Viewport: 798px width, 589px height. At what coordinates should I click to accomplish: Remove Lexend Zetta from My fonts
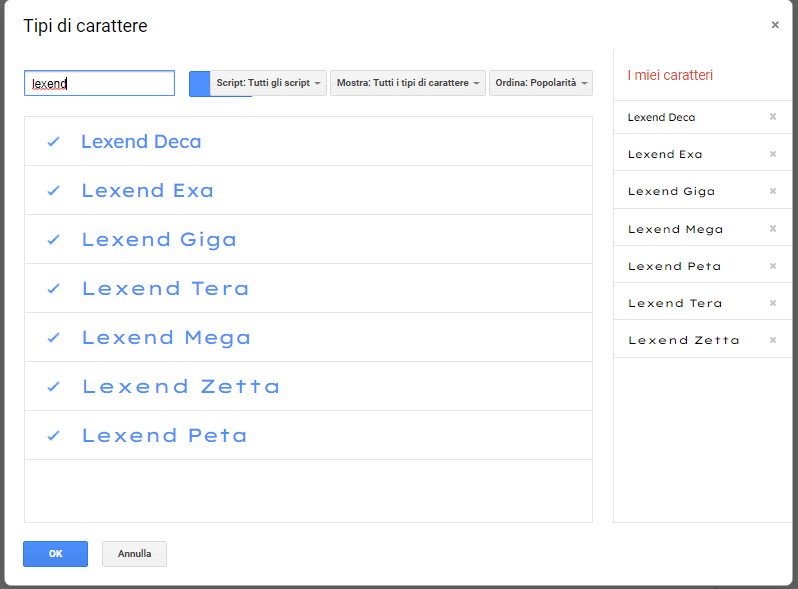772,340
